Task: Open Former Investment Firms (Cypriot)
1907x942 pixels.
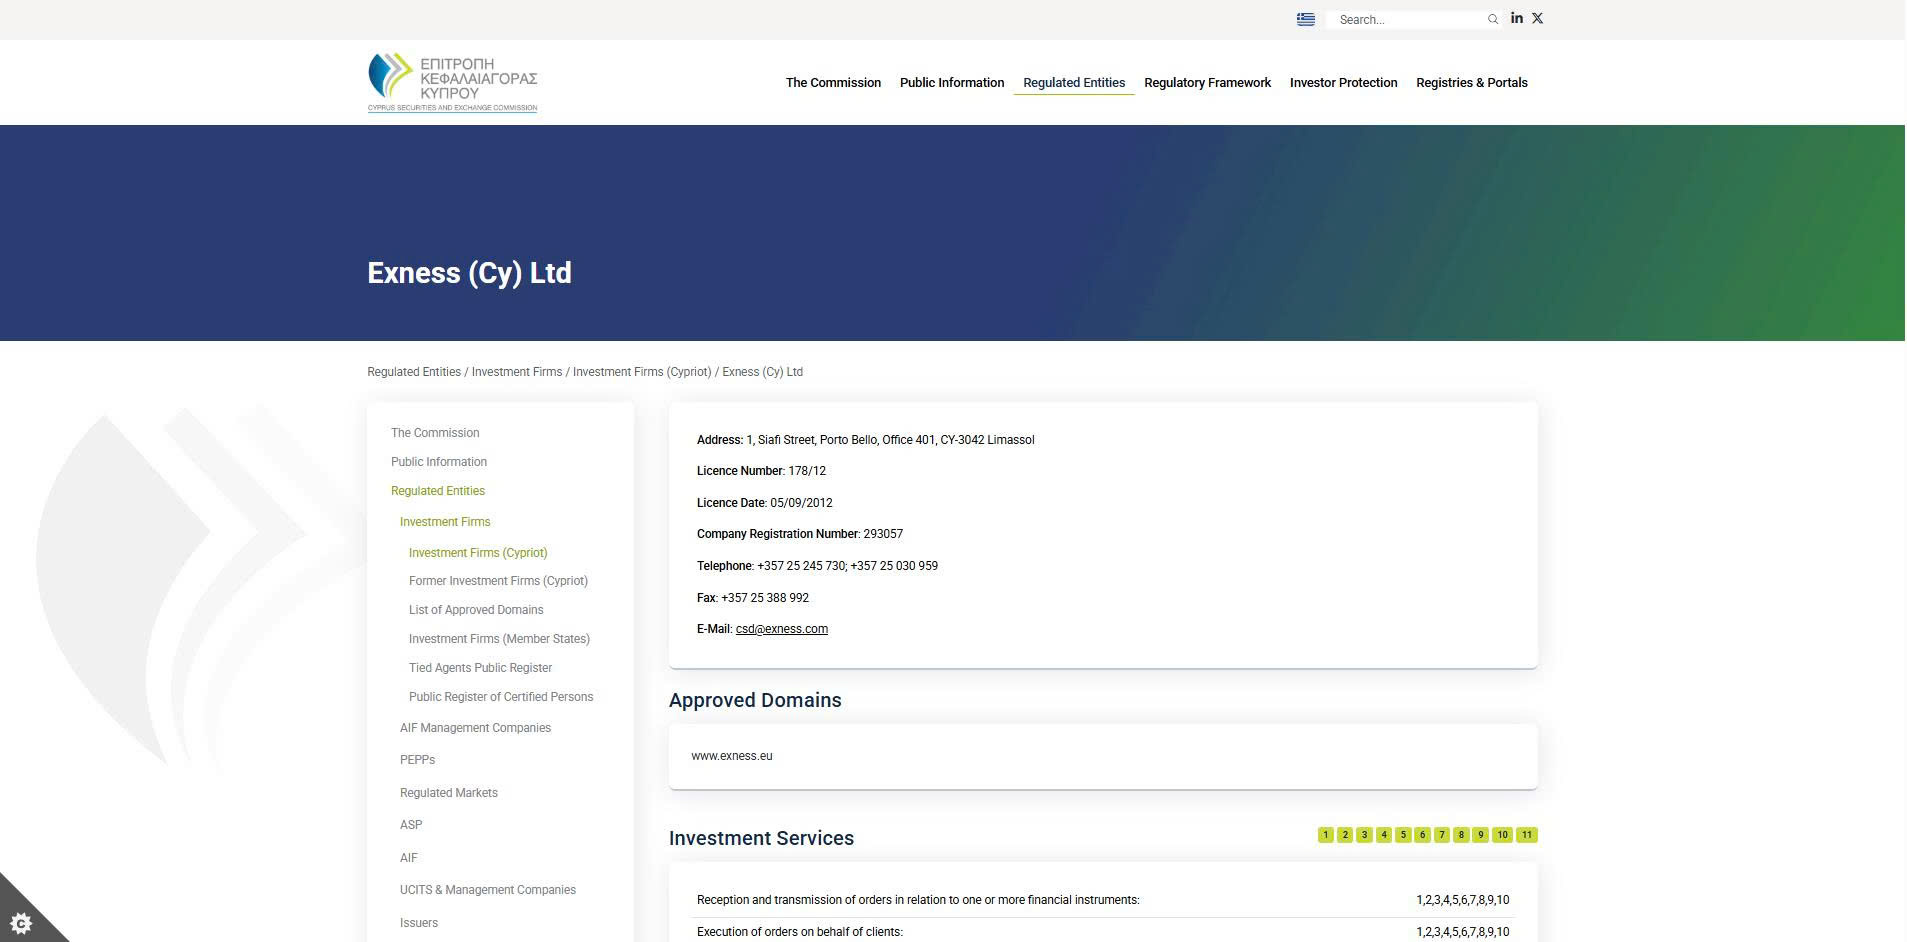Action: click(498, 581)
